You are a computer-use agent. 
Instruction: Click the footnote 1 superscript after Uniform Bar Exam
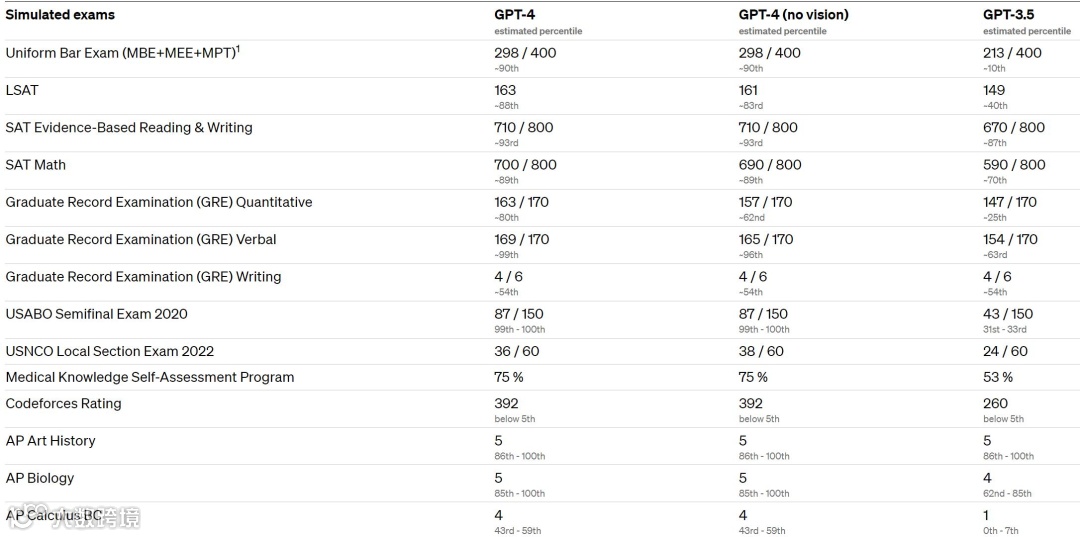237,48
